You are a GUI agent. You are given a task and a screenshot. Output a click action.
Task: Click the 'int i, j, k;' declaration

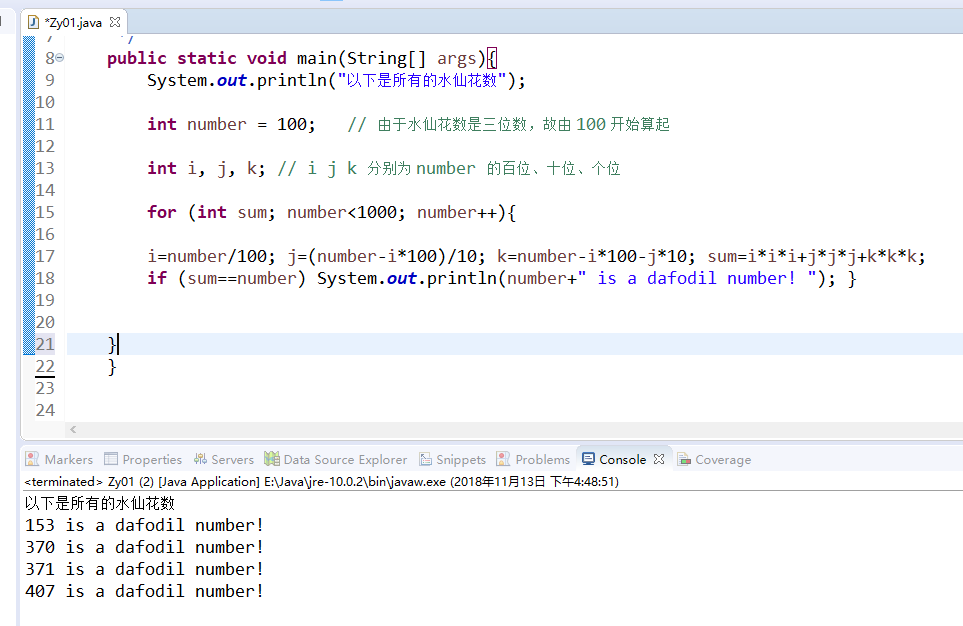pos(206,168)
